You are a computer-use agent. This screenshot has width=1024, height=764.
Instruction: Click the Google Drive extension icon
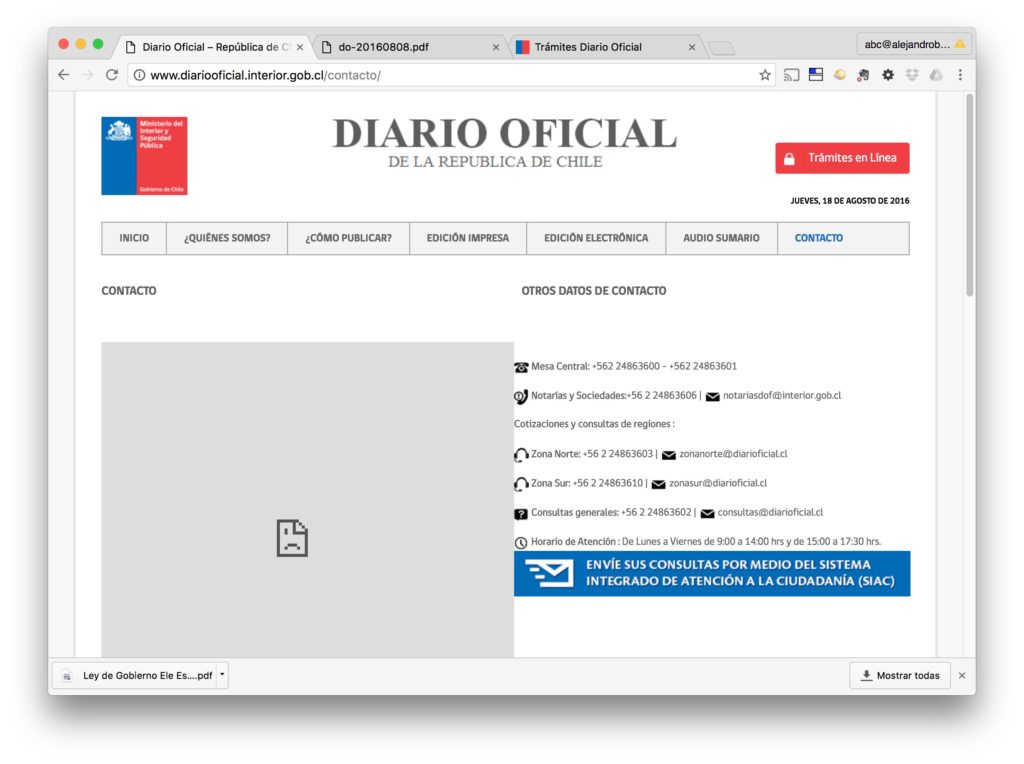click(936, 75)
